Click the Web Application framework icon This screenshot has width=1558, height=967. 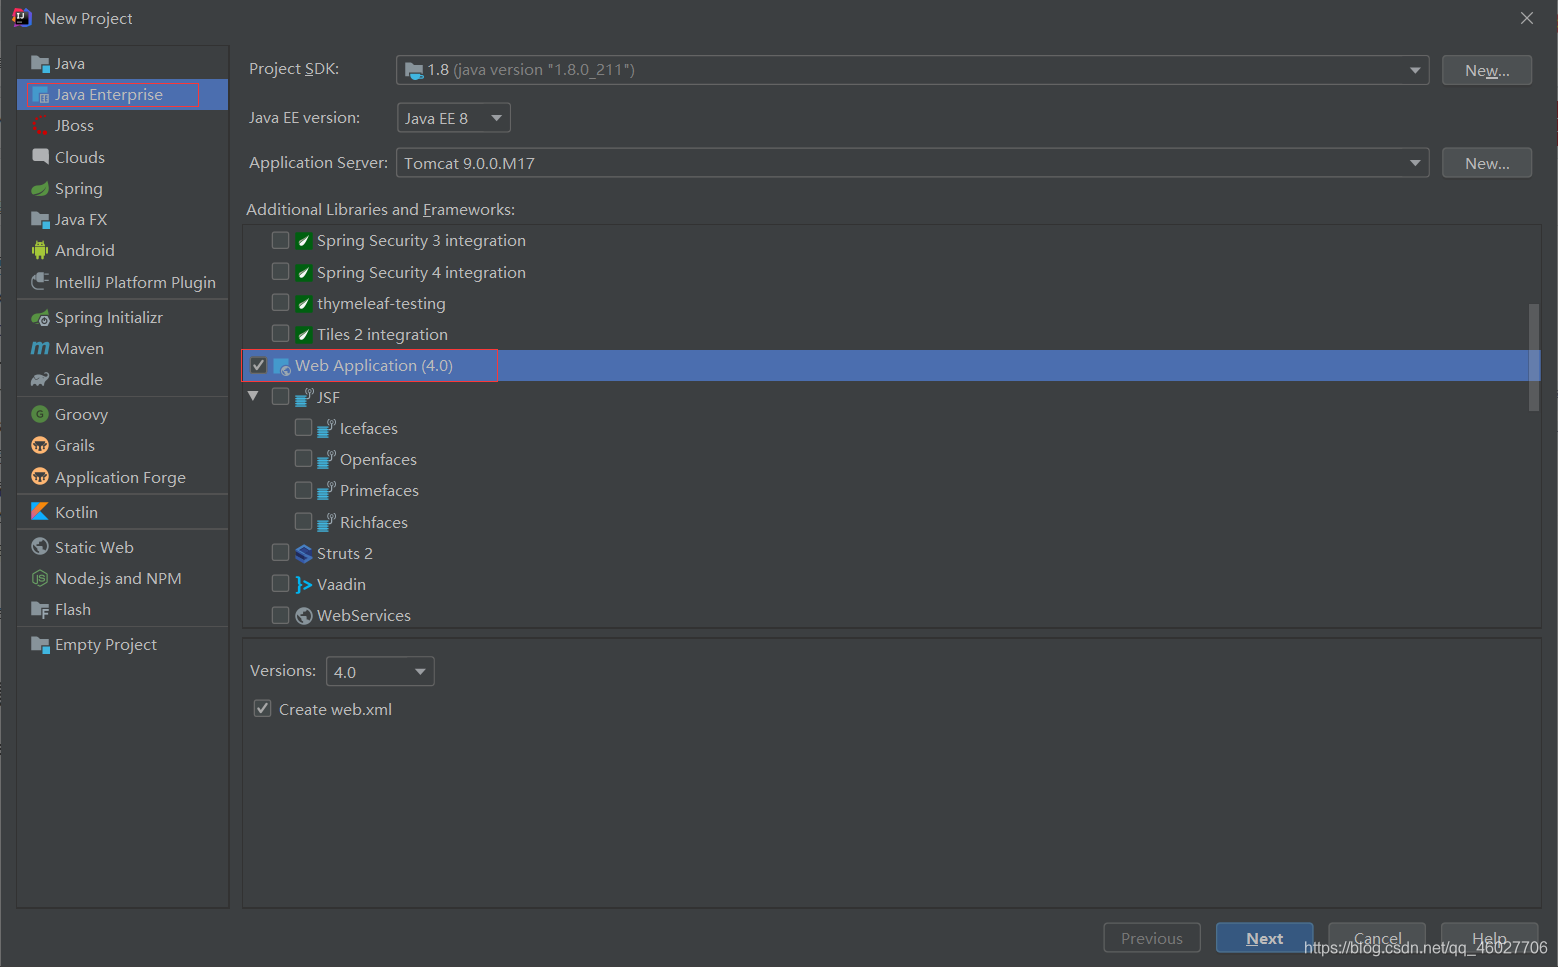pyautogui.click(x=282, y=366)
